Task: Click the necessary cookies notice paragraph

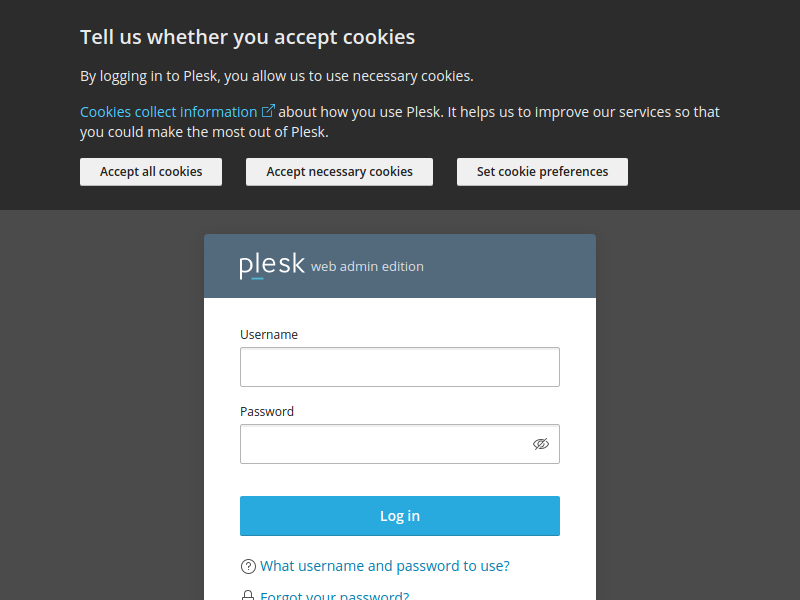Action: 276,76
